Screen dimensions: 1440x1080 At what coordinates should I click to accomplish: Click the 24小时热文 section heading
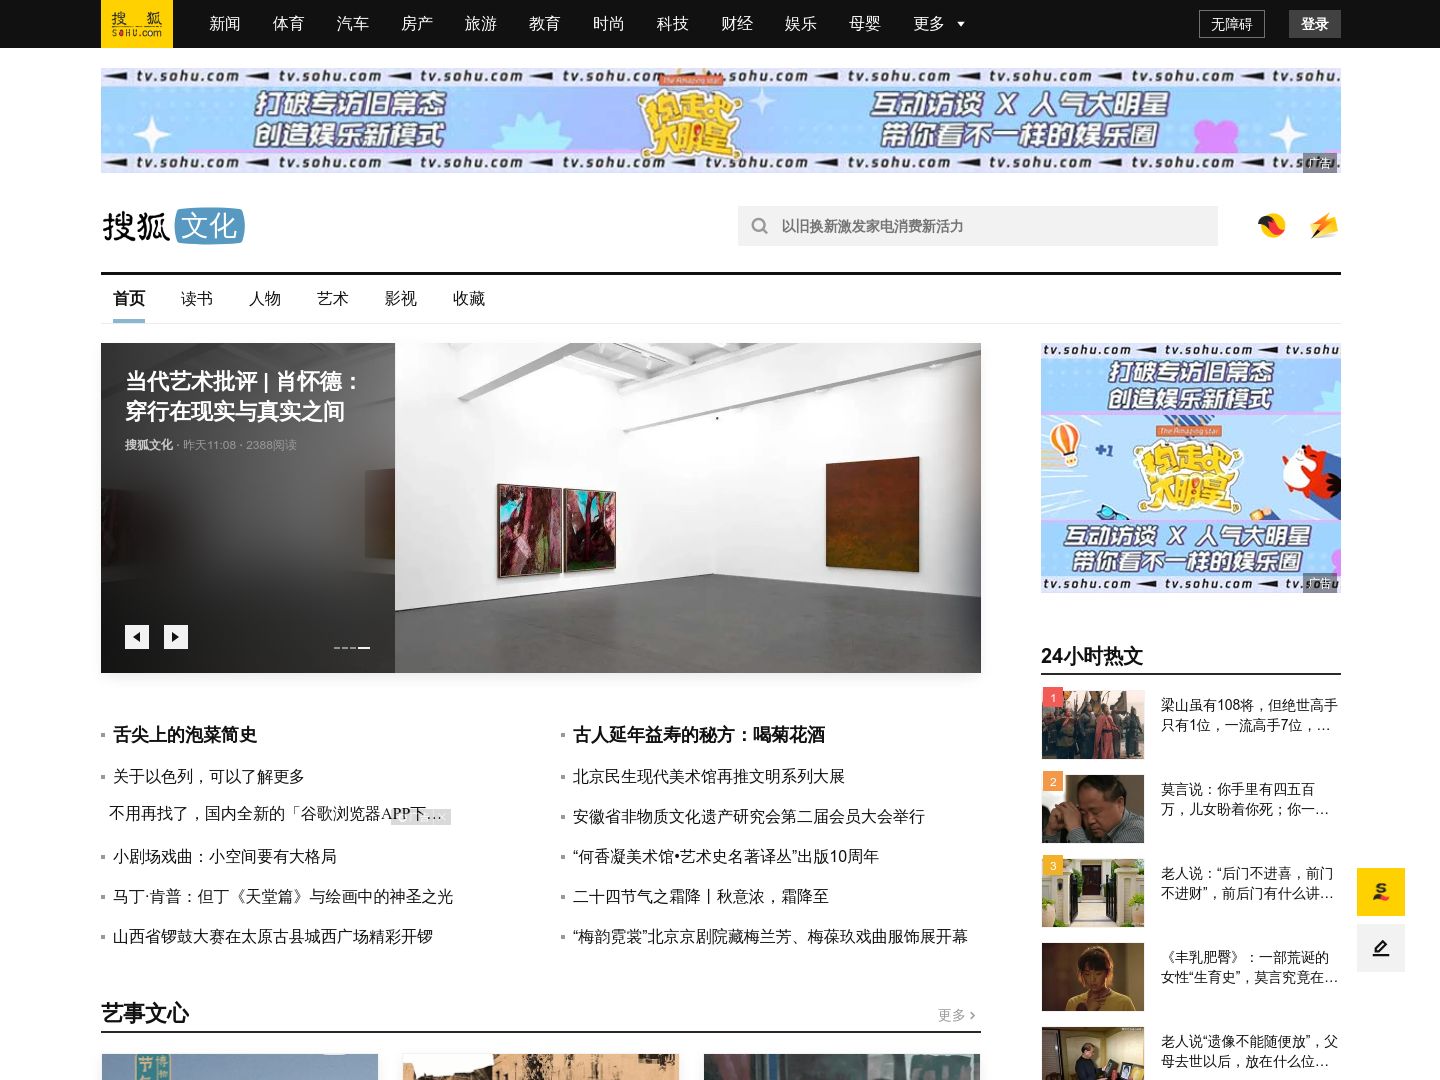pos(1092,656)
